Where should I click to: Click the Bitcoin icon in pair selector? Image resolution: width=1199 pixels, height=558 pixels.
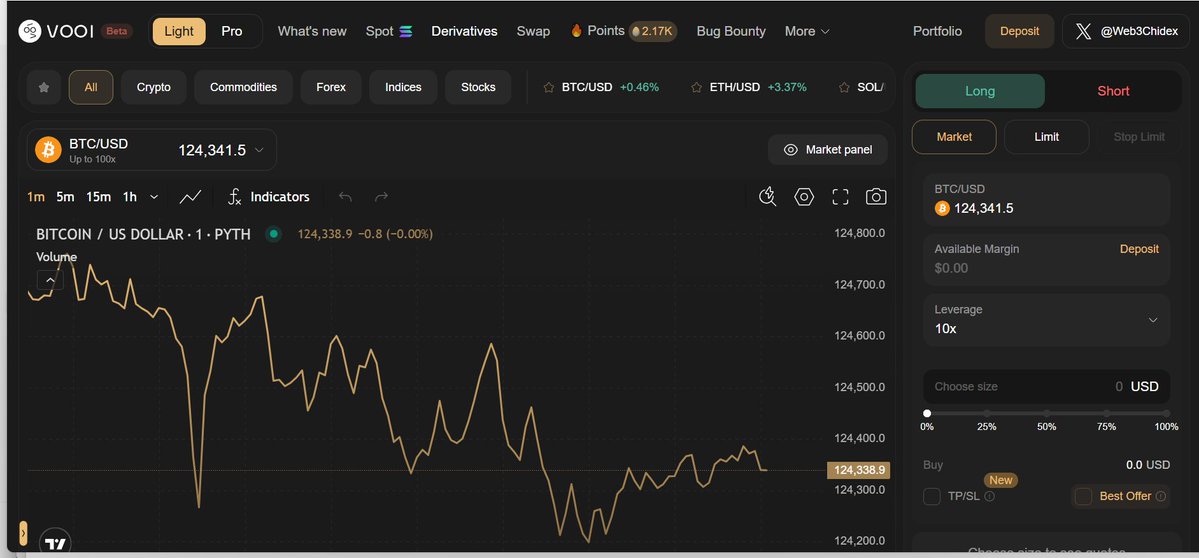pyautogui.click(x=48, y=150)
